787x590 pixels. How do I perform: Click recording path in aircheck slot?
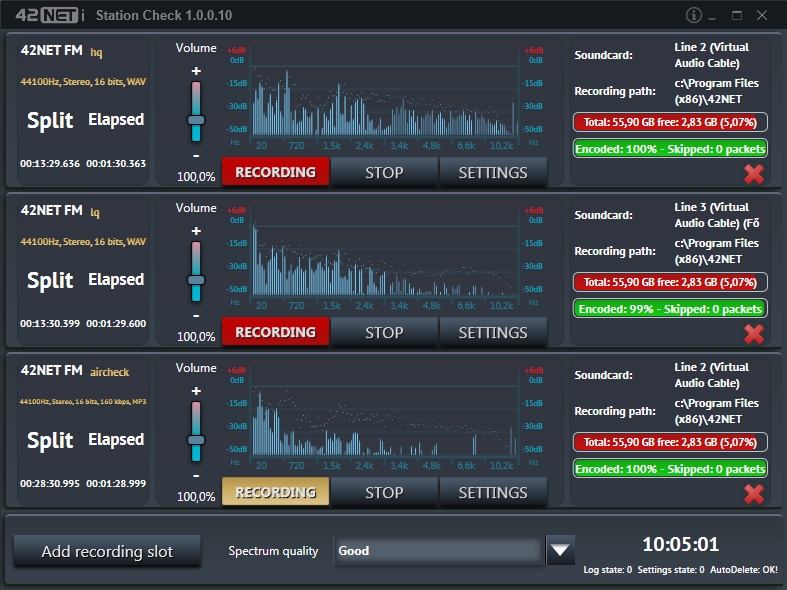point(717,411)
